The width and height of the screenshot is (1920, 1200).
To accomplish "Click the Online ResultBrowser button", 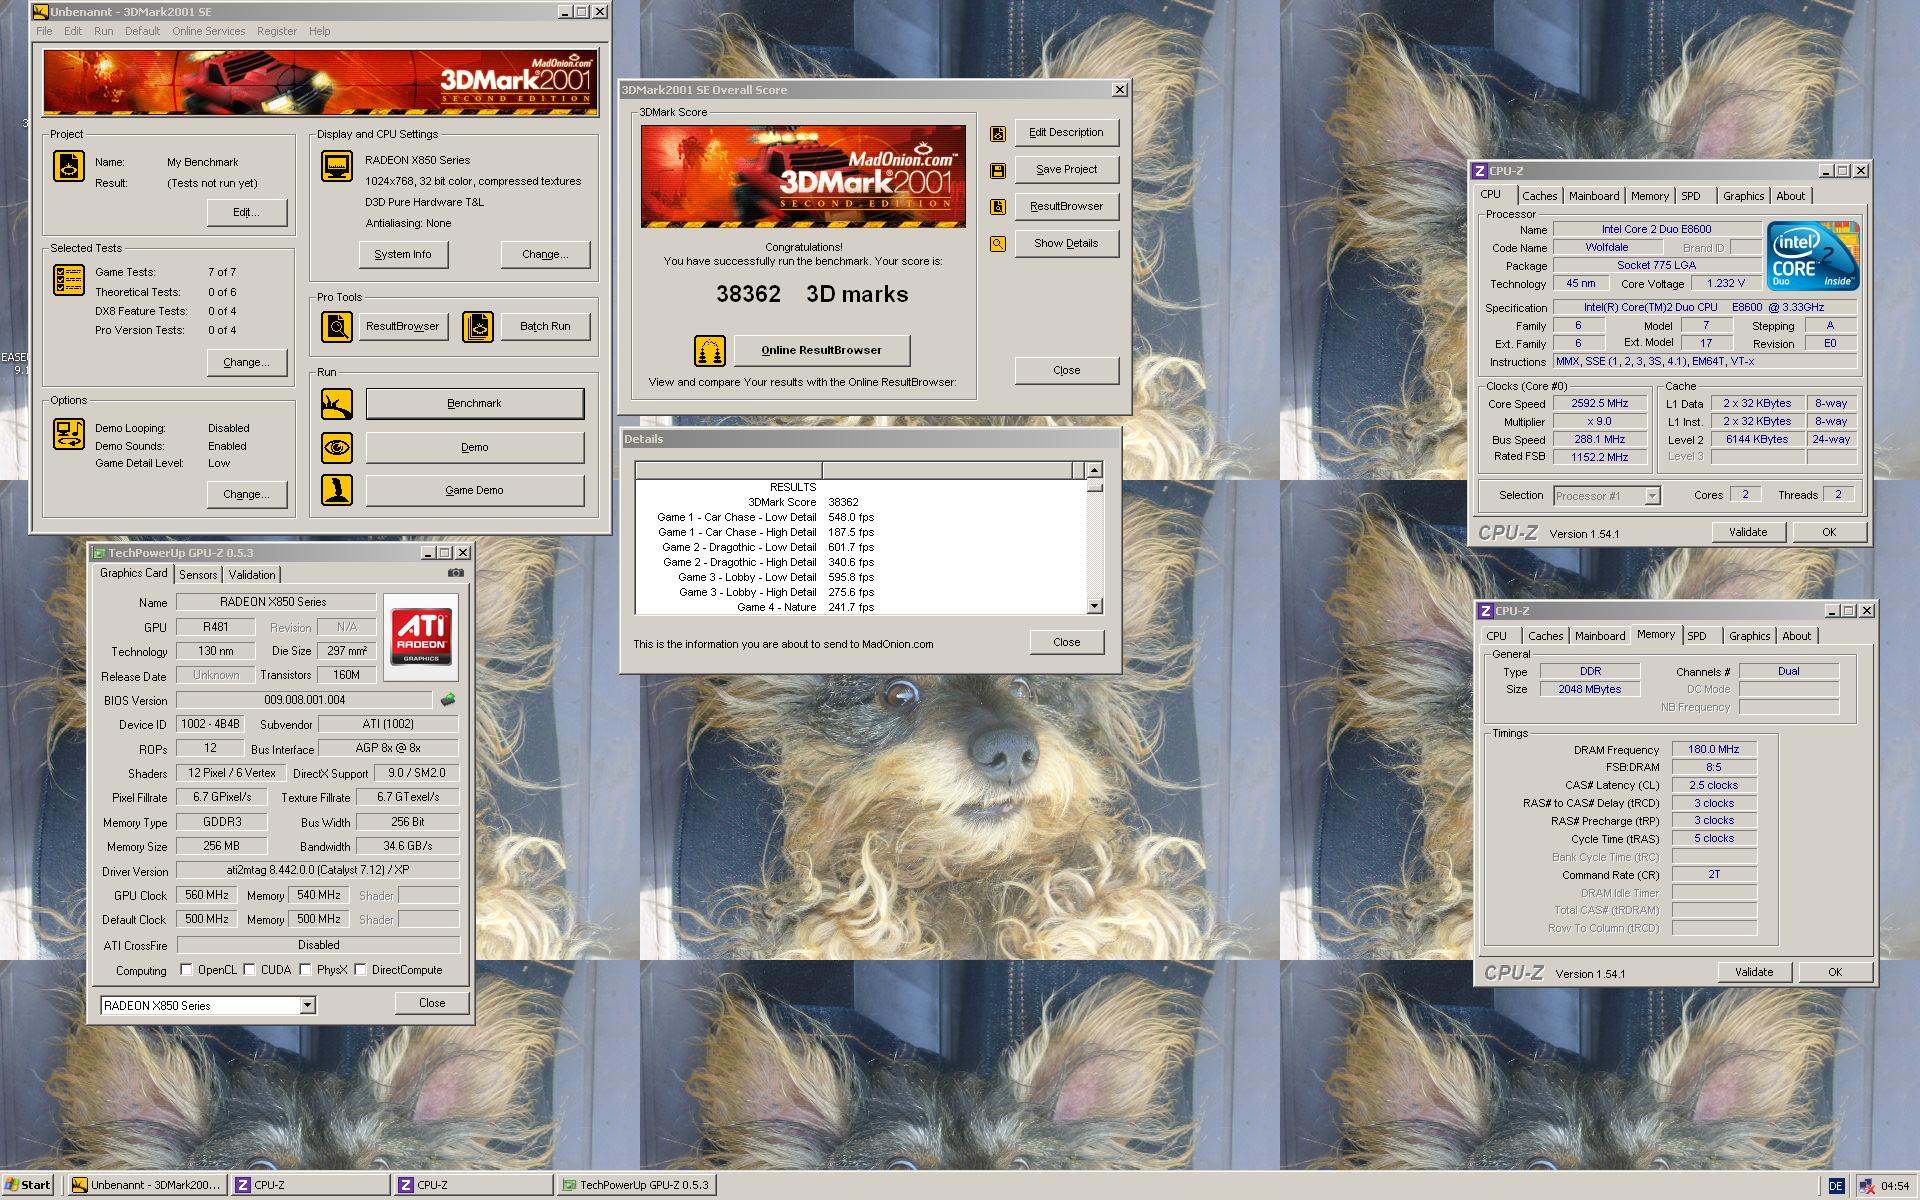I will (x=822, y=351).
